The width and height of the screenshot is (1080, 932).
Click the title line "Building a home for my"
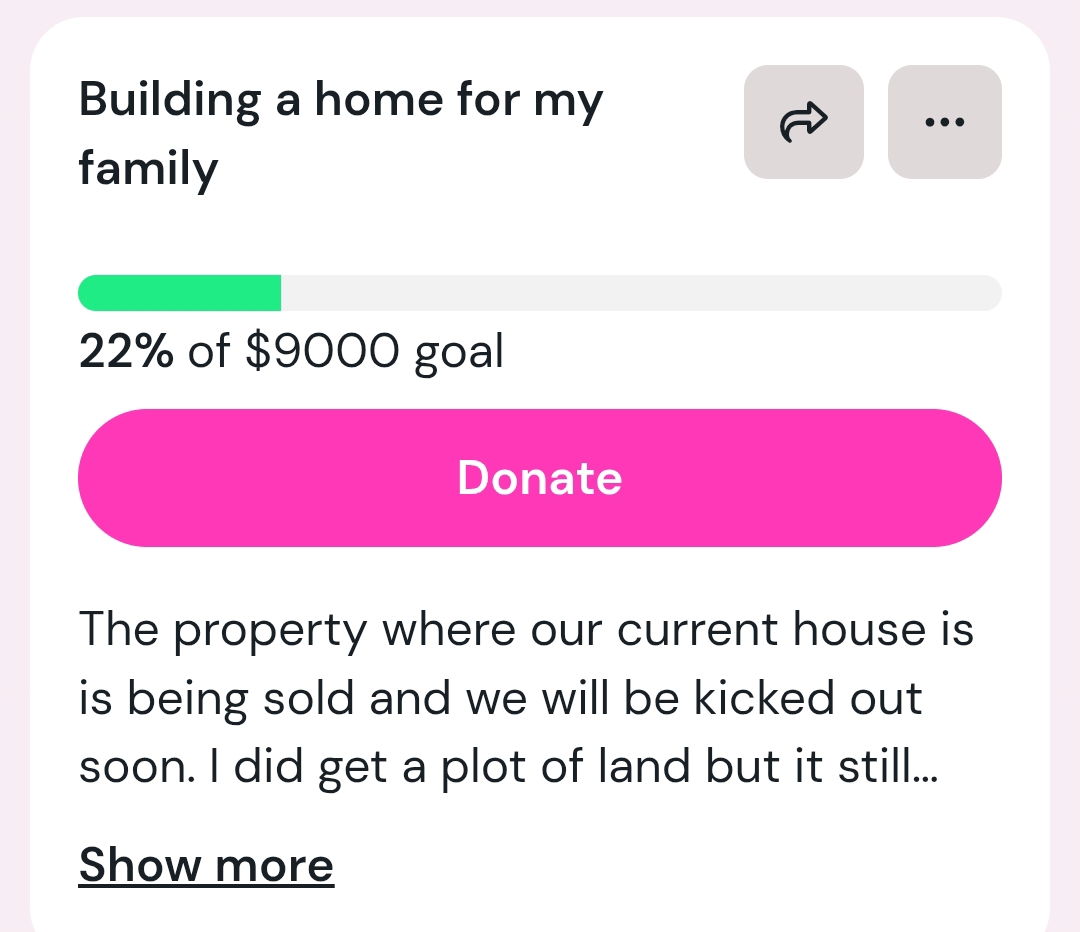click(x=341, y=101)
